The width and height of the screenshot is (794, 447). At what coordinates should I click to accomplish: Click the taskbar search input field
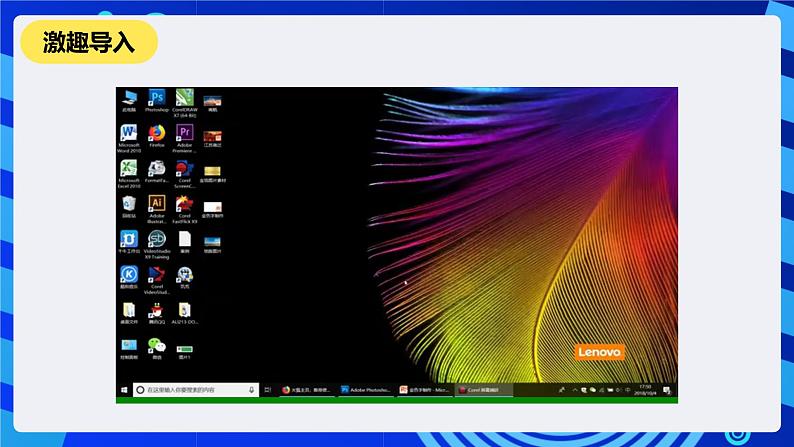coord(196,390)
